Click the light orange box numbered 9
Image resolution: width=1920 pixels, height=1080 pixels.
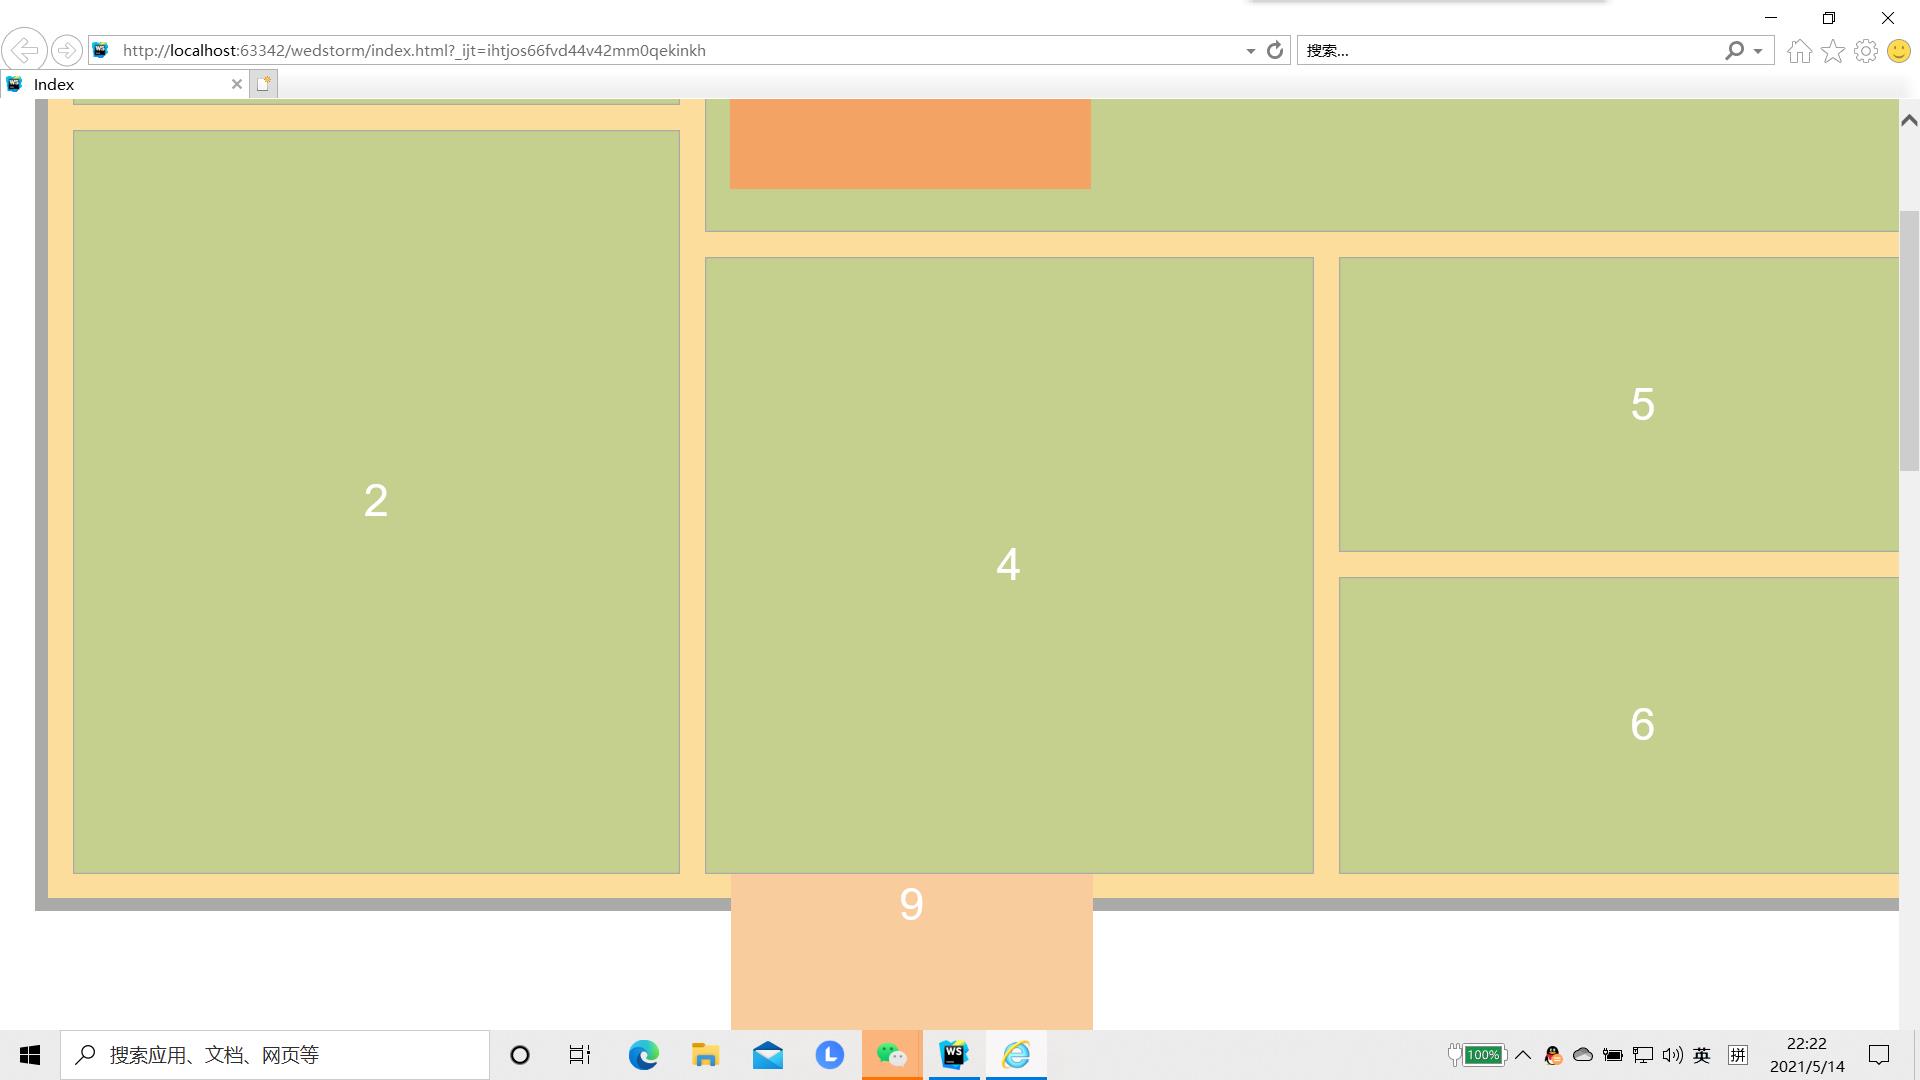[x=912, y=951]
